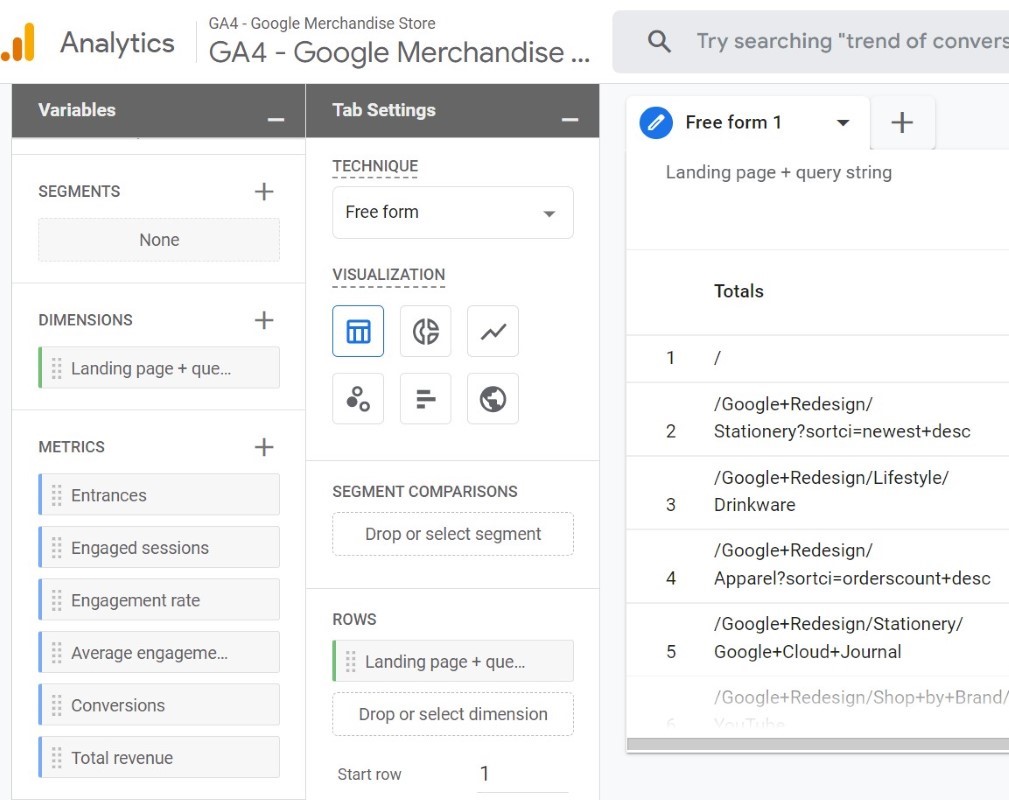Image resolution: width=1009 pixels, height=800 pixels.
Task: Open the GA4 Google Merchandise property selector
Action: coord(399,53)
